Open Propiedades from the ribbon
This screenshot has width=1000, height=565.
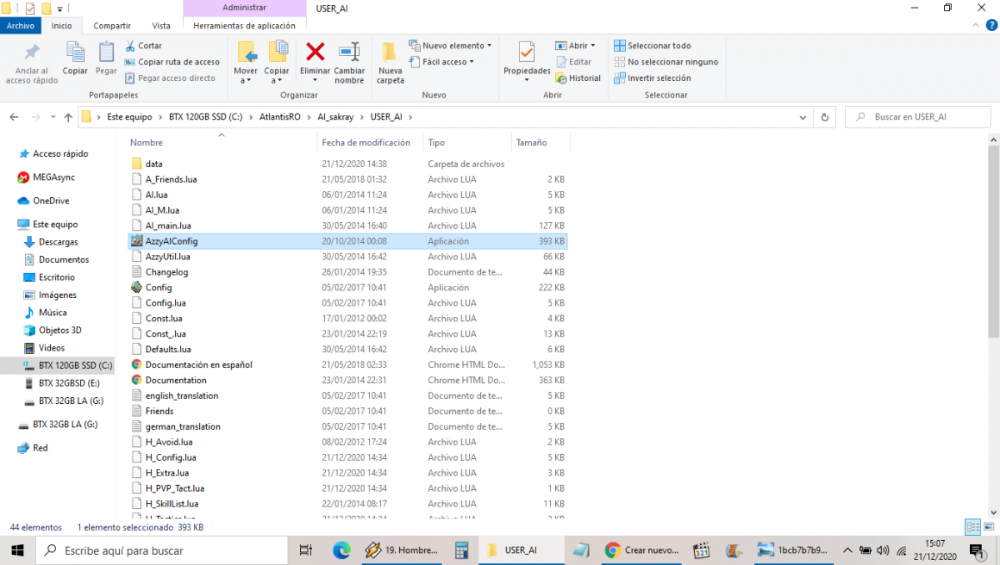(526, 52)
